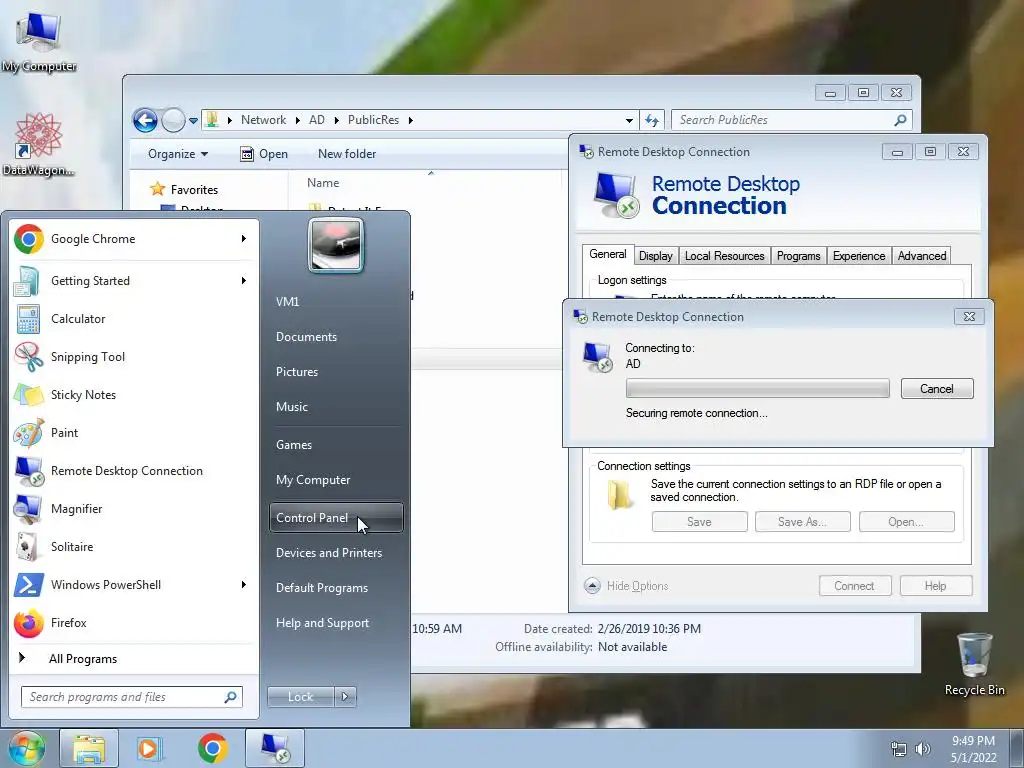Open Games from Start menu
Viewport: 1024px width, 768px height.
pos(336,445)
